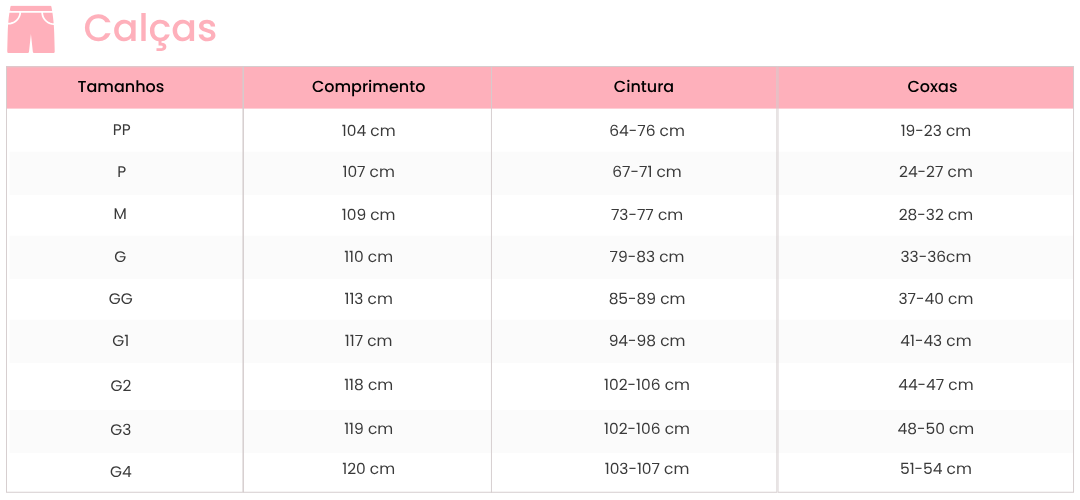Click the Calças title text
The height and width of the screenshot is (500, 1080).
point(150,28)
